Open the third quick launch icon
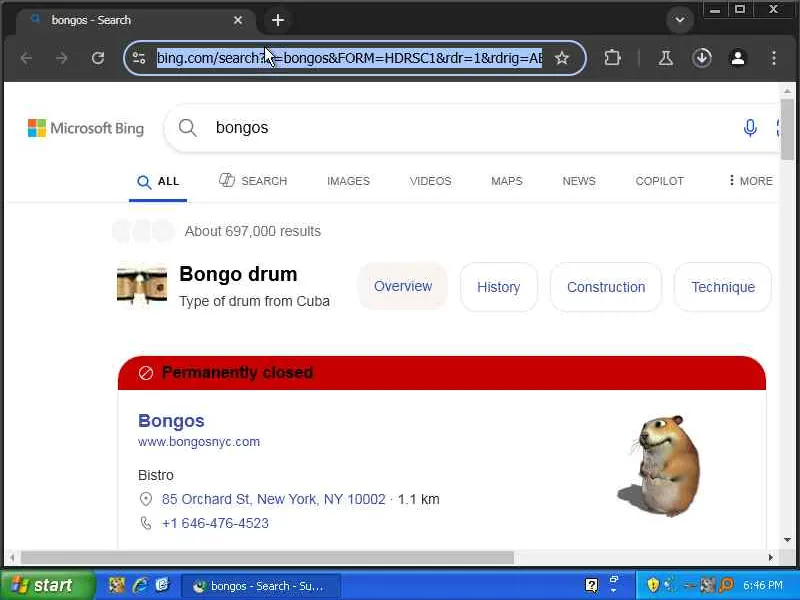The width and height of the screenshot is (800, 600). pyautogui.click(x=162, y=585)
